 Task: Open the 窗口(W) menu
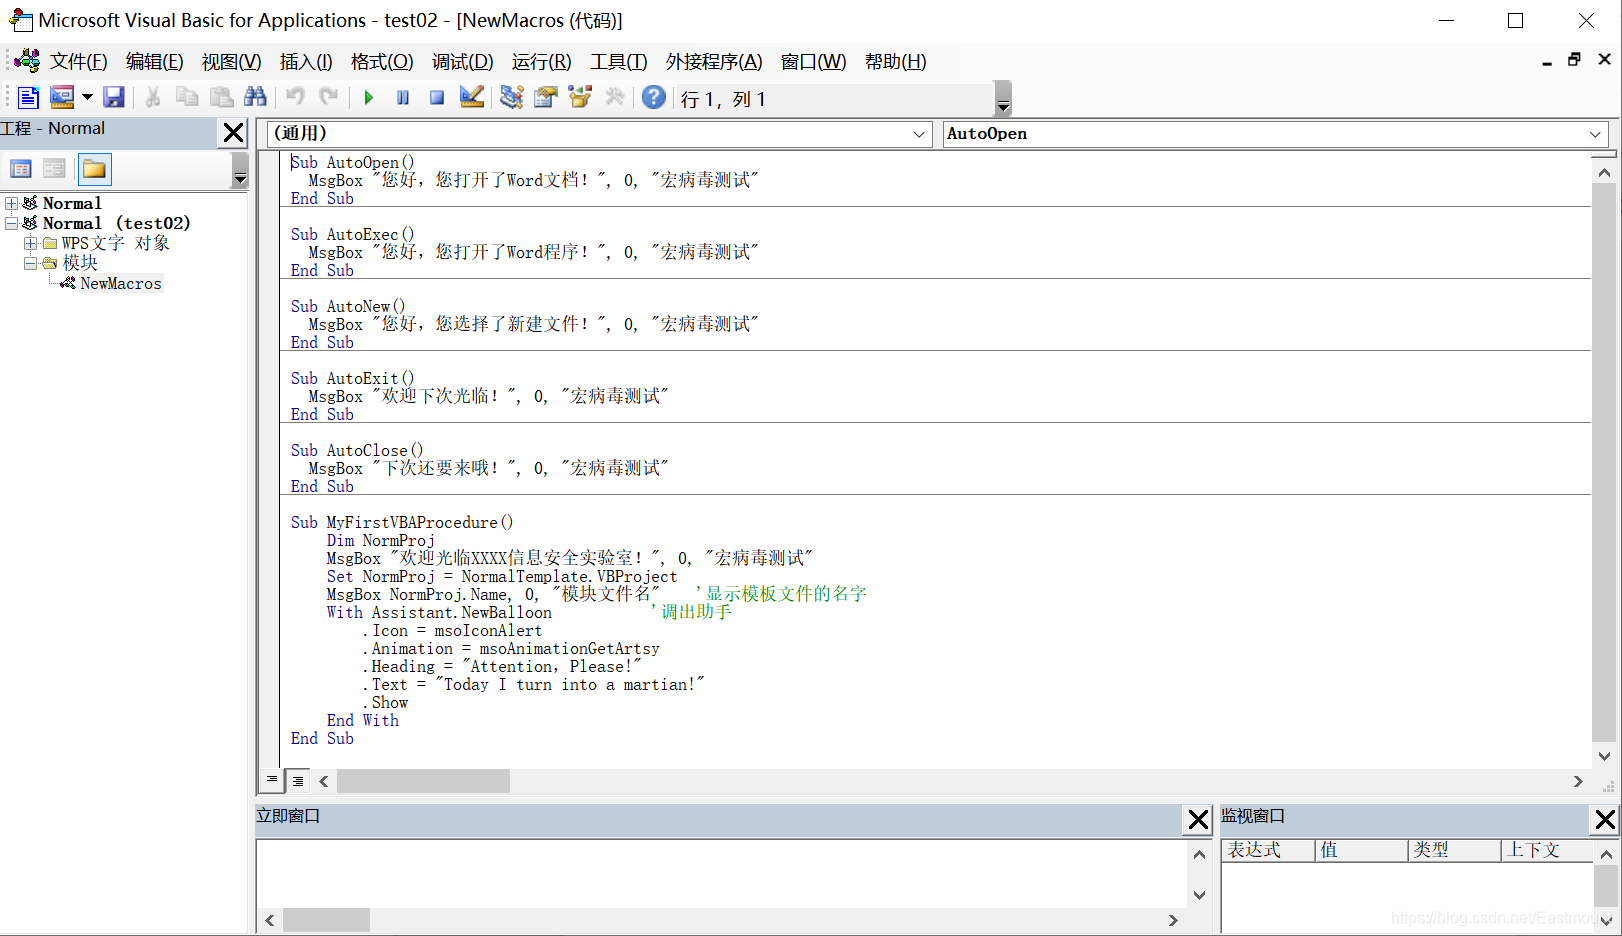(x=814, y=62)
